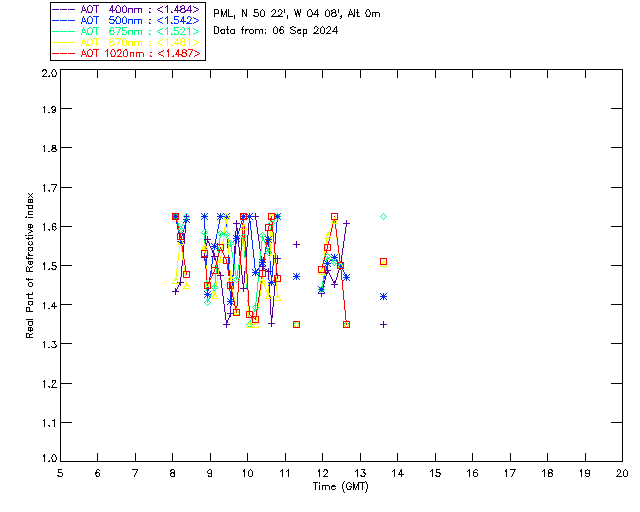Click the 'Real Part of Refractive Index' axis label
640x512 pixels.
(x=29, y=265)
